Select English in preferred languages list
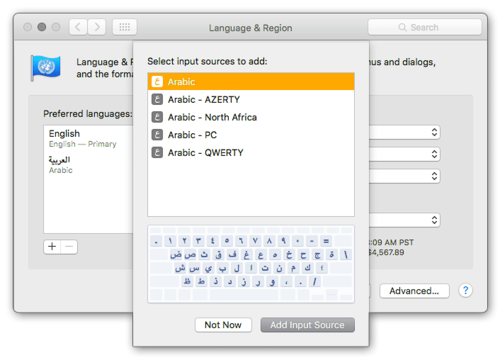 click(x=88, y=138)
